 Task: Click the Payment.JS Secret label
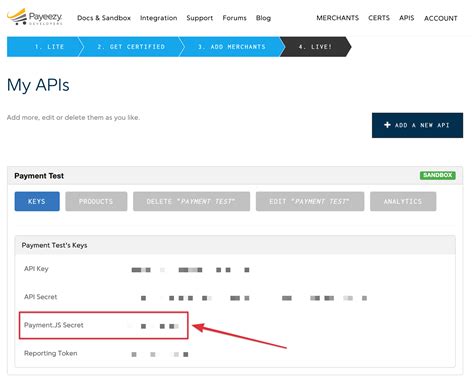tap(54, 325)
